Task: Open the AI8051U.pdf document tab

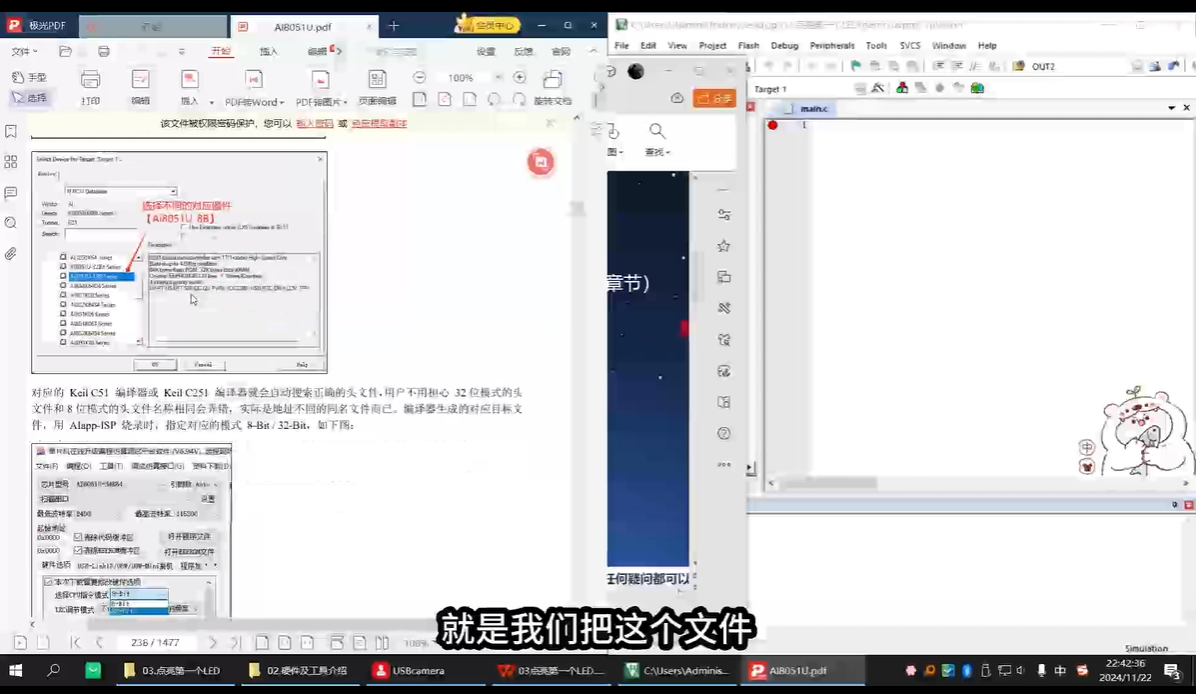Action: [302, 27]
